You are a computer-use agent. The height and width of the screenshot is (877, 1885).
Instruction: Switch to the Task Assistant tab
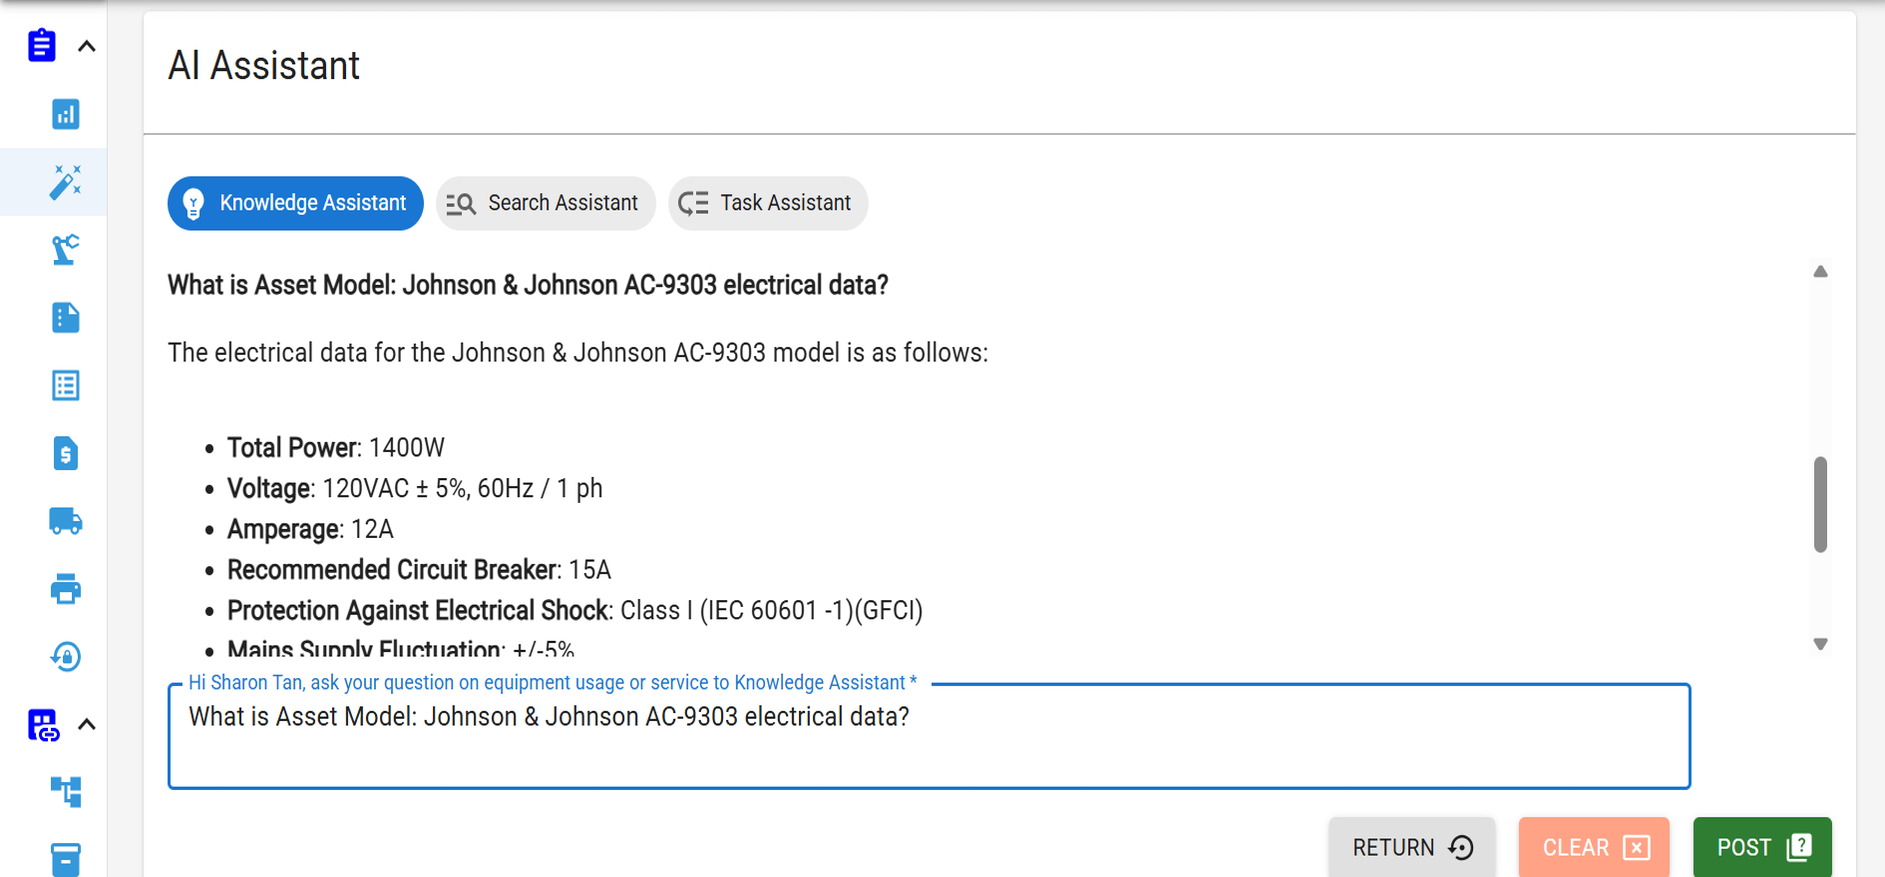[x=768, y=203]
